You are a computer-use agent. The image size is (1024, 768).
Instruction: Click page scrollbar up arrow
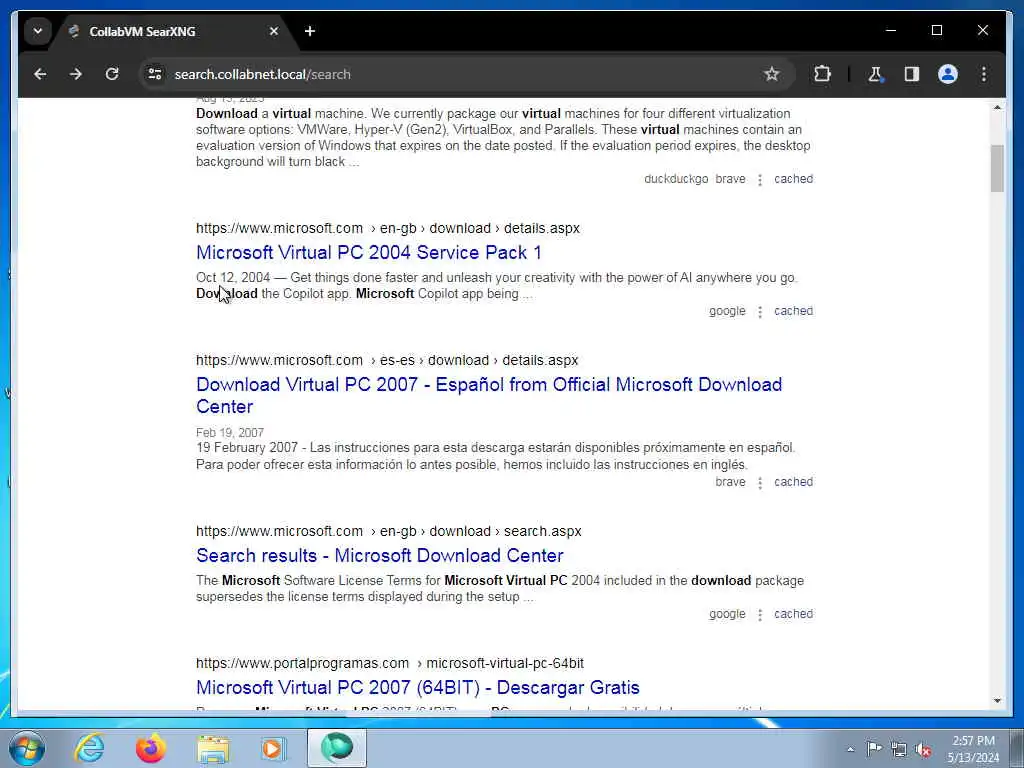pos(997,107)
